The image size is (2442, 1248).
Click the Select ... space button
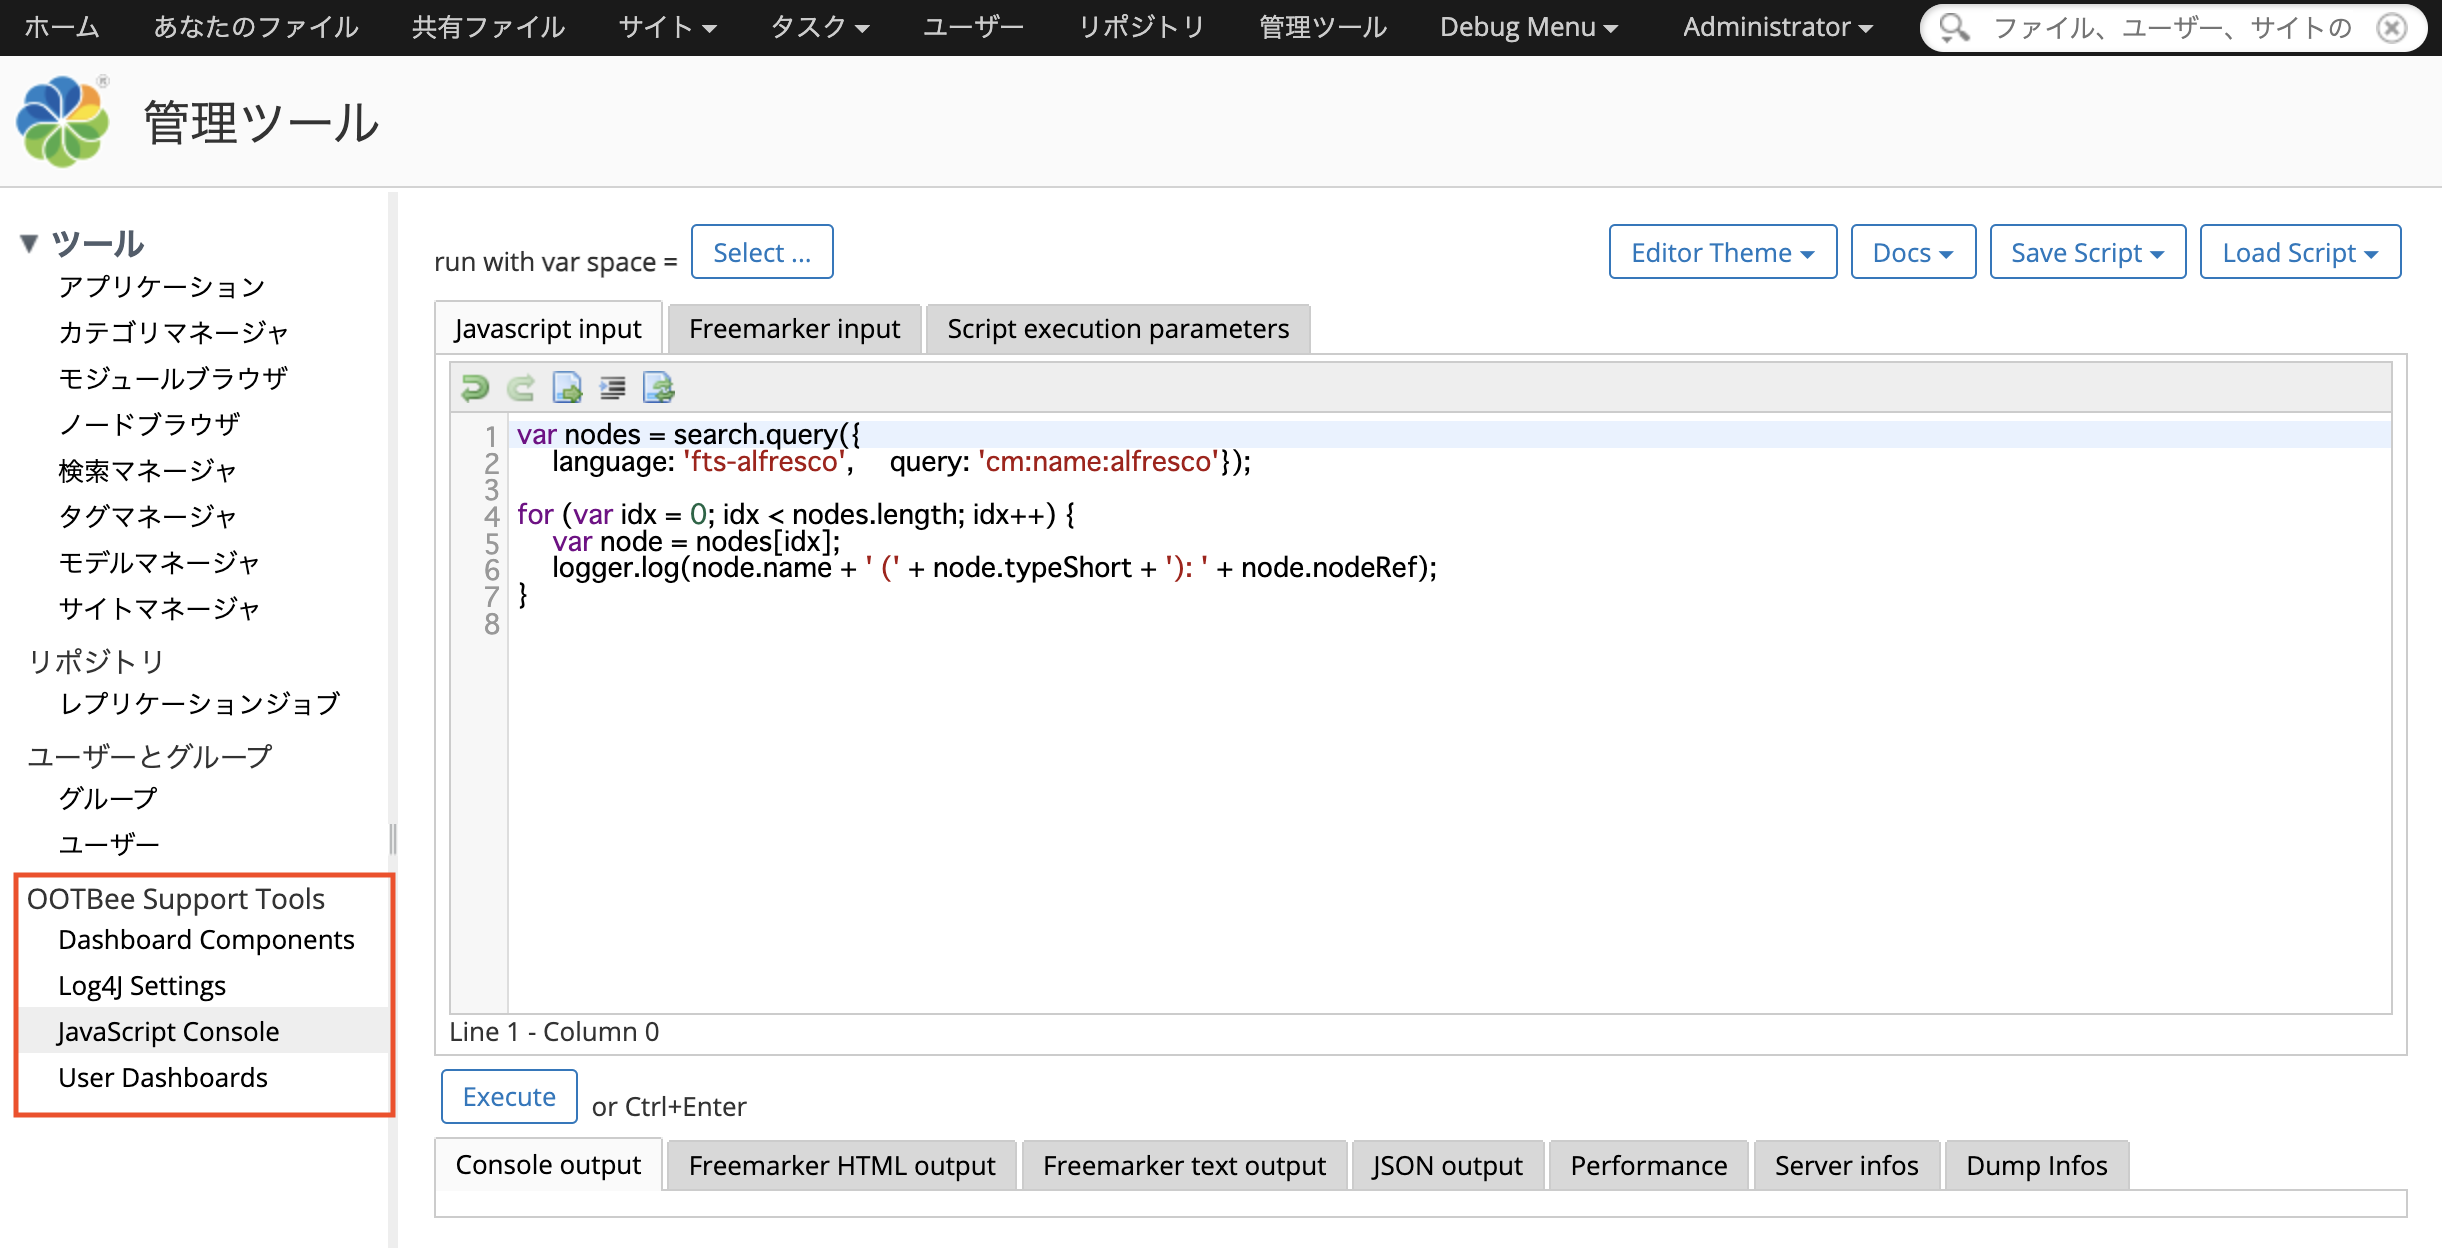coord(761,252)
